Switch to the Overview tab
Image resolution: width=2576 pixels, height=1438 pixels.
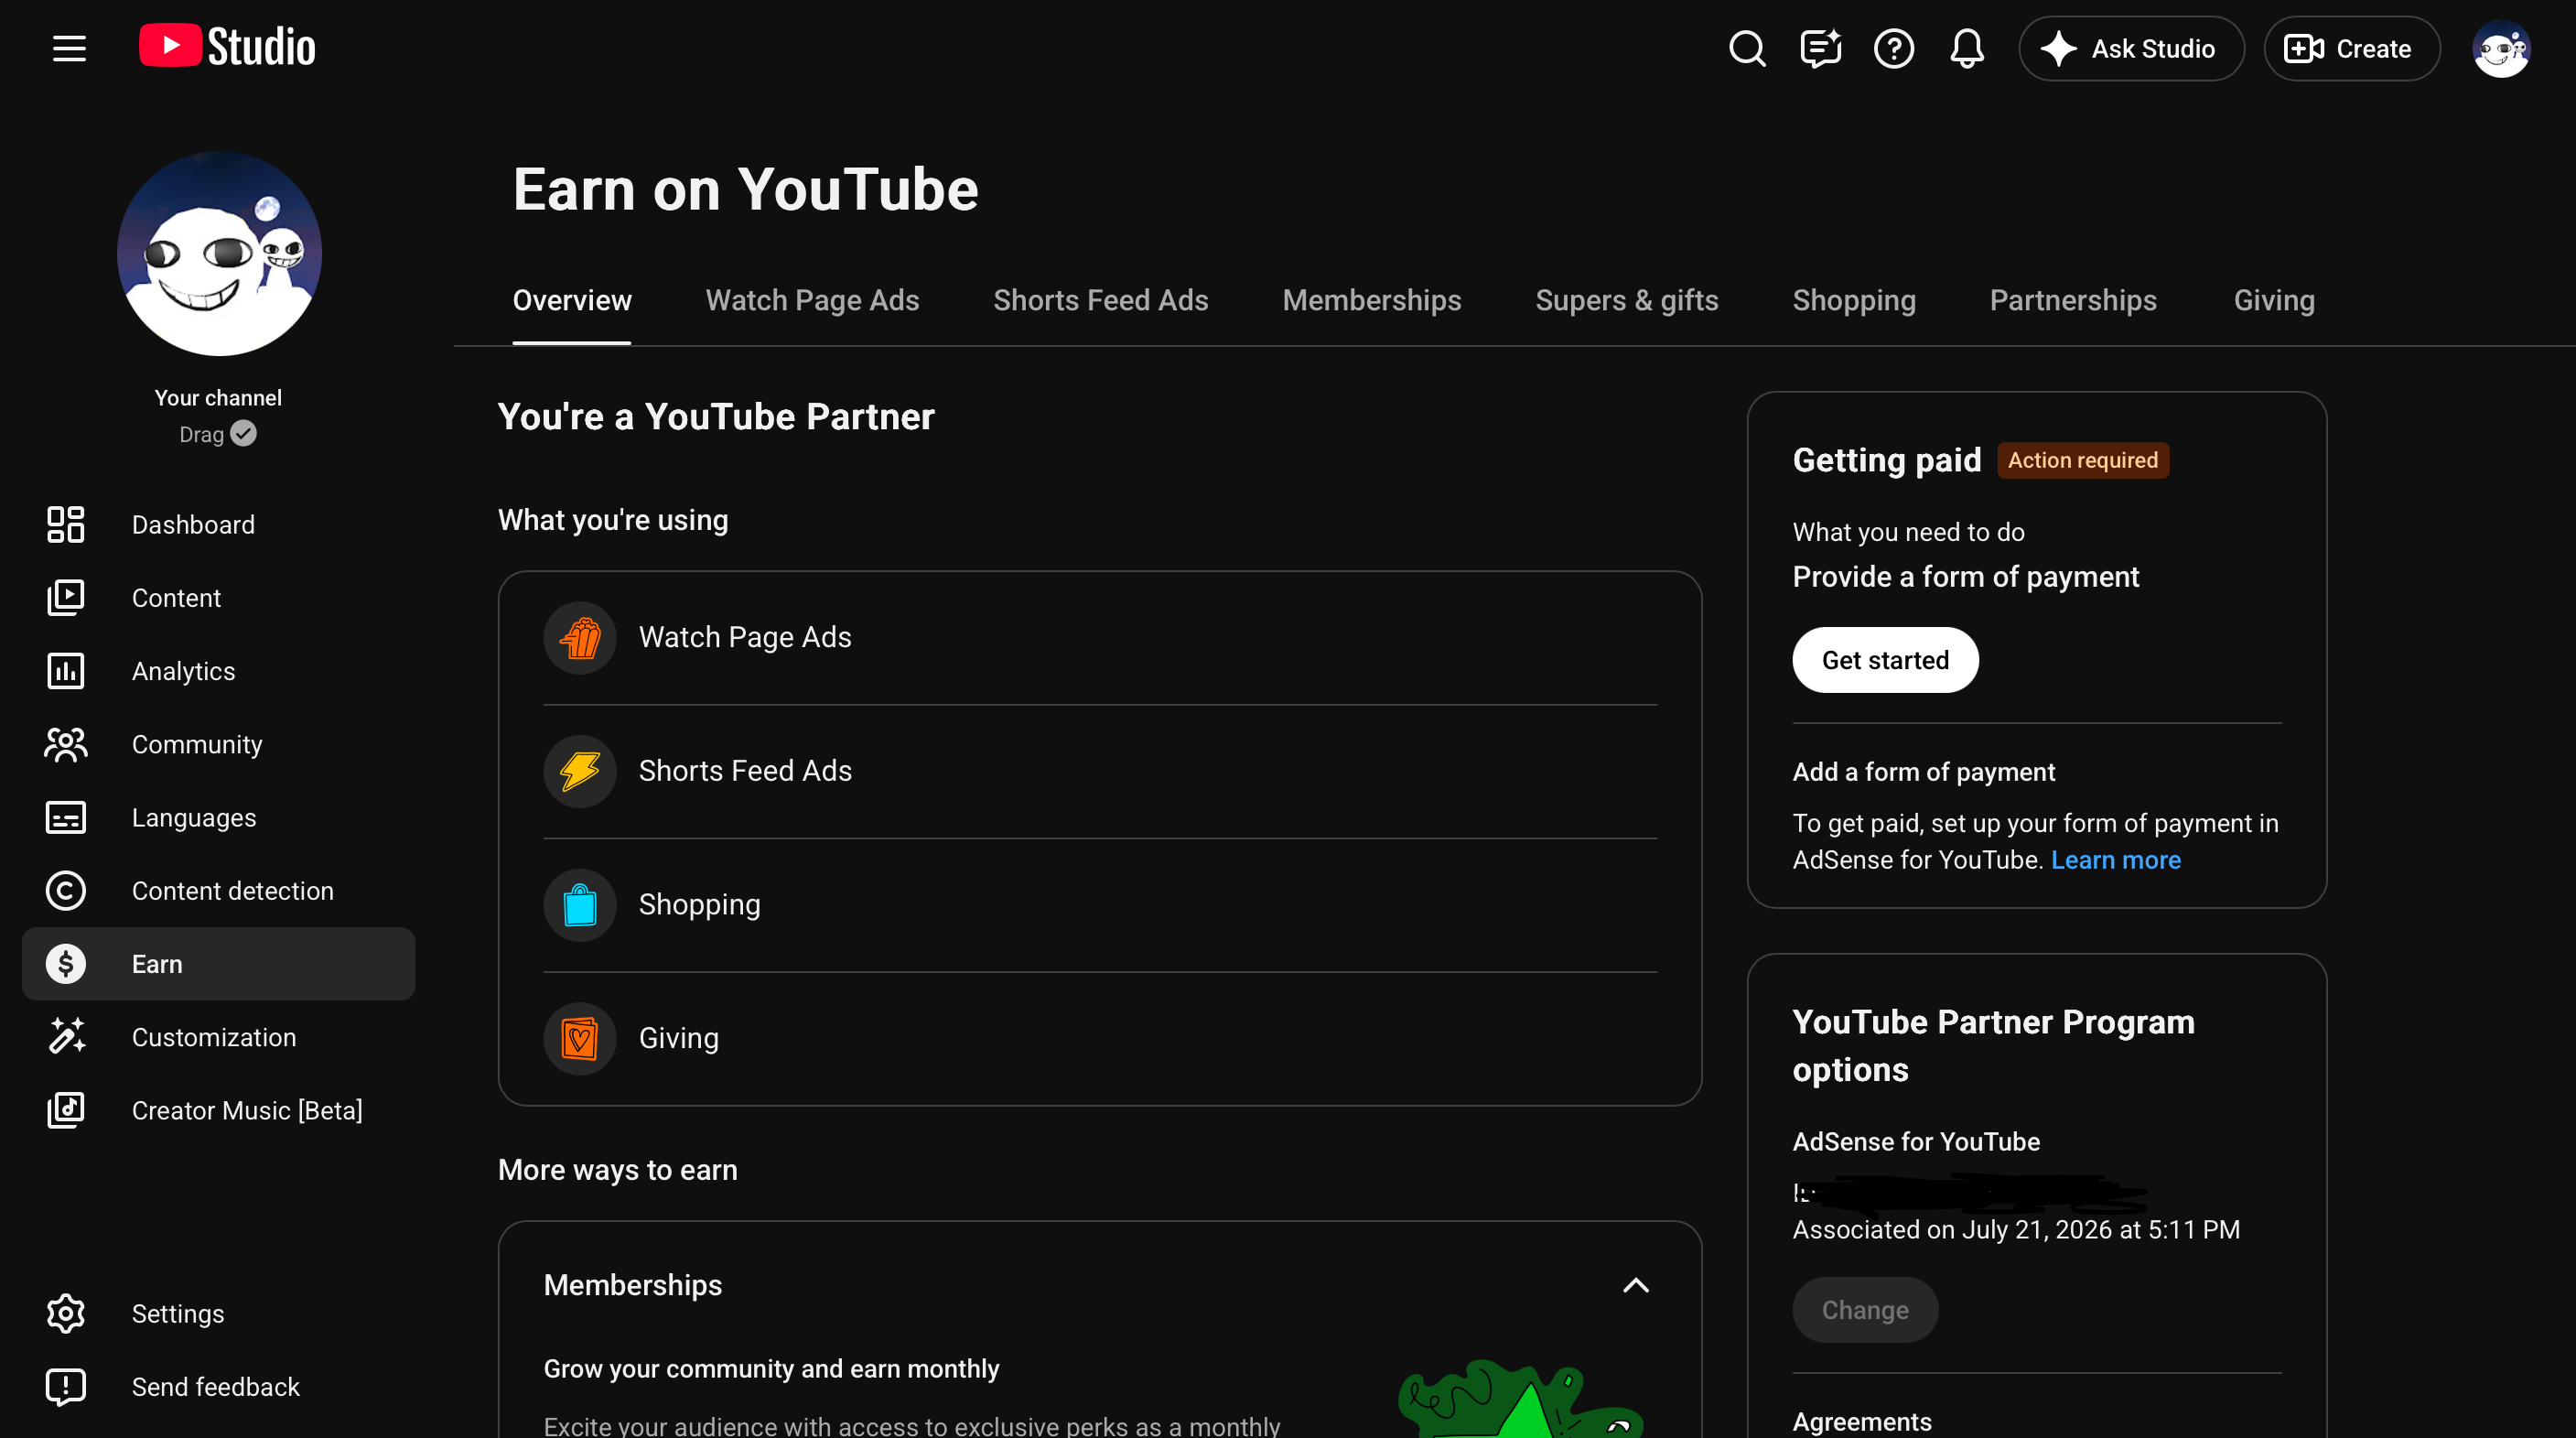click(x=572, y=301)
